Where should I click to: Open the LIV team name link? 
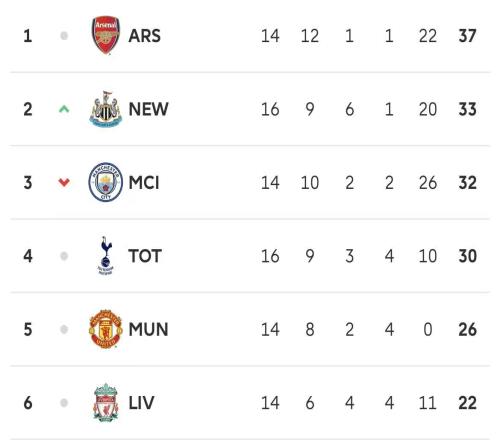(x=141, y=403)
